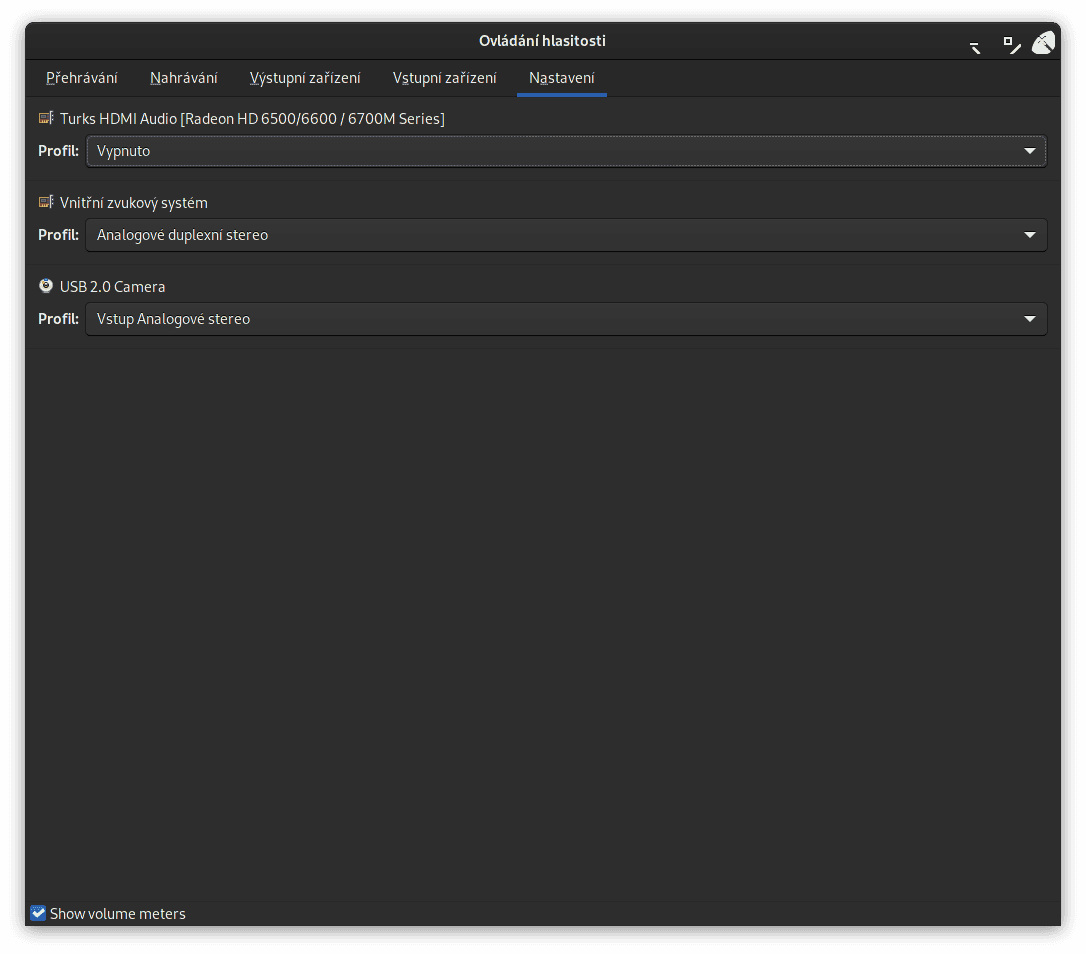The image size is (1086, 954).
Task: Switch to the Přehrávání tab
Action: point(81,77)
